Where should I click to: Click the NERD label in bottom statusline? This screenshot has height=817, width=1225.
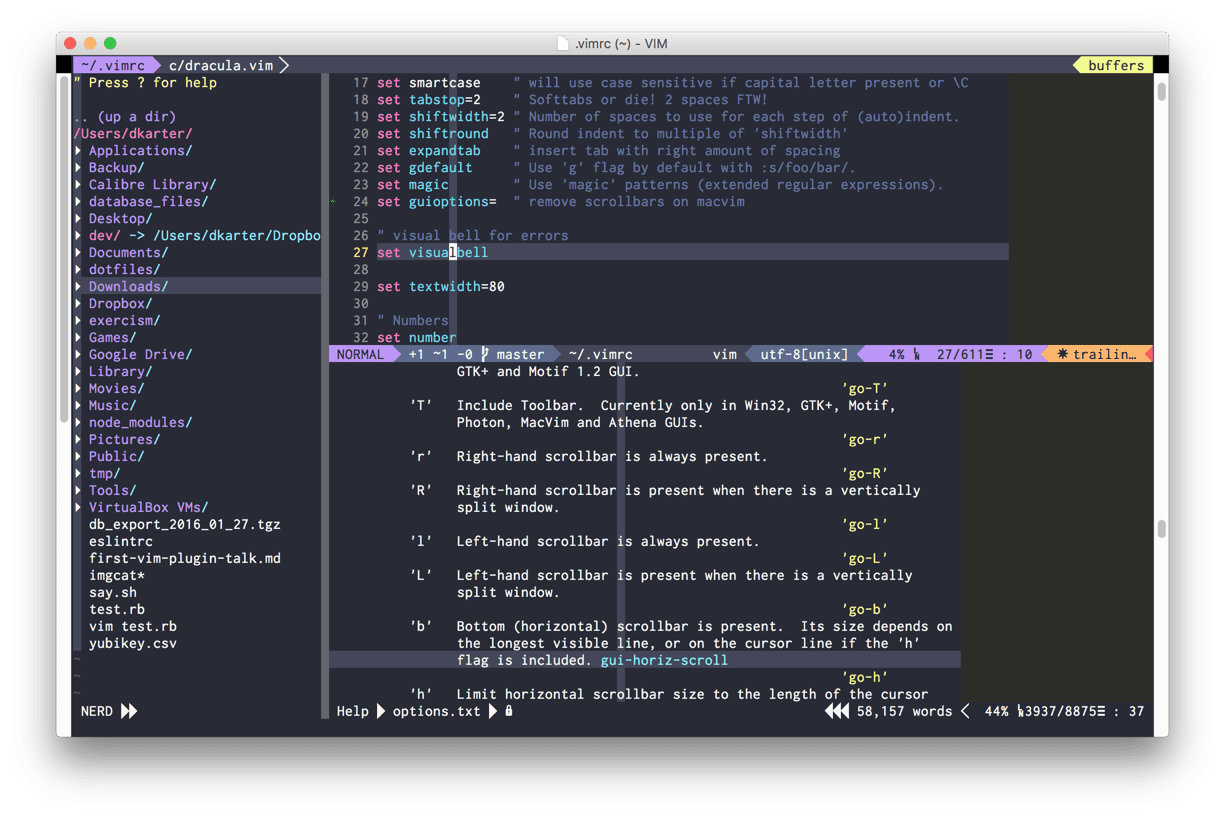point(96,712)
